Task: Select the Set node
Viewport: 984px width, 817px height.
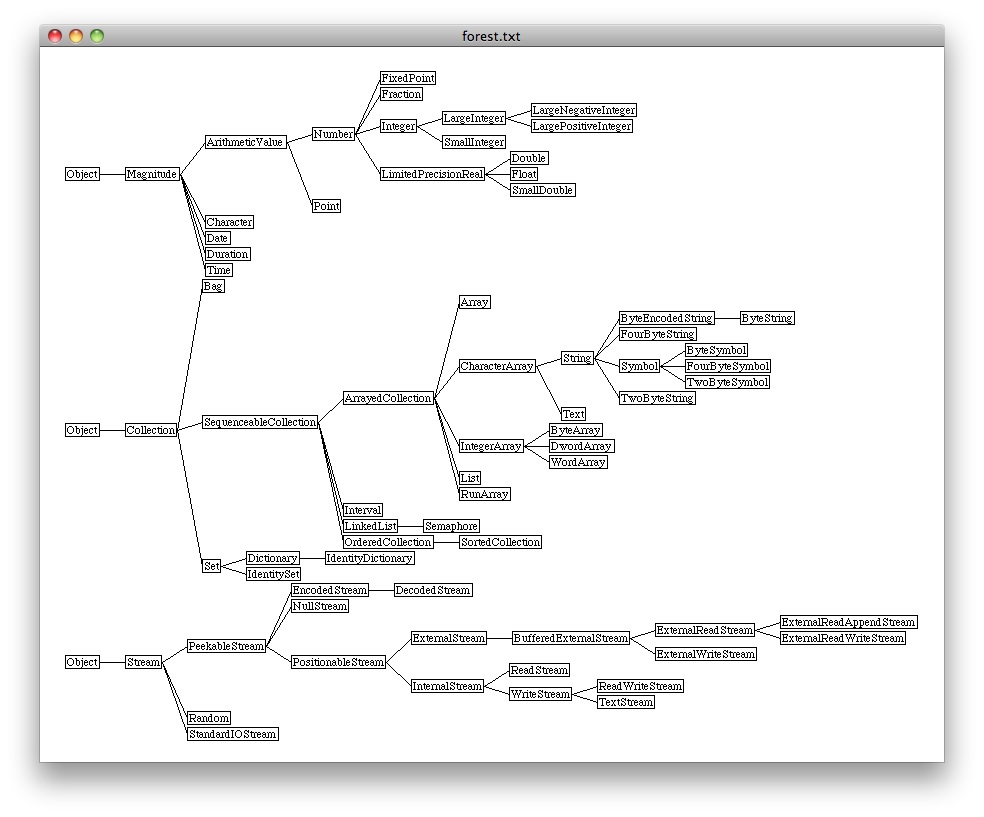Action: coord(211,566)
